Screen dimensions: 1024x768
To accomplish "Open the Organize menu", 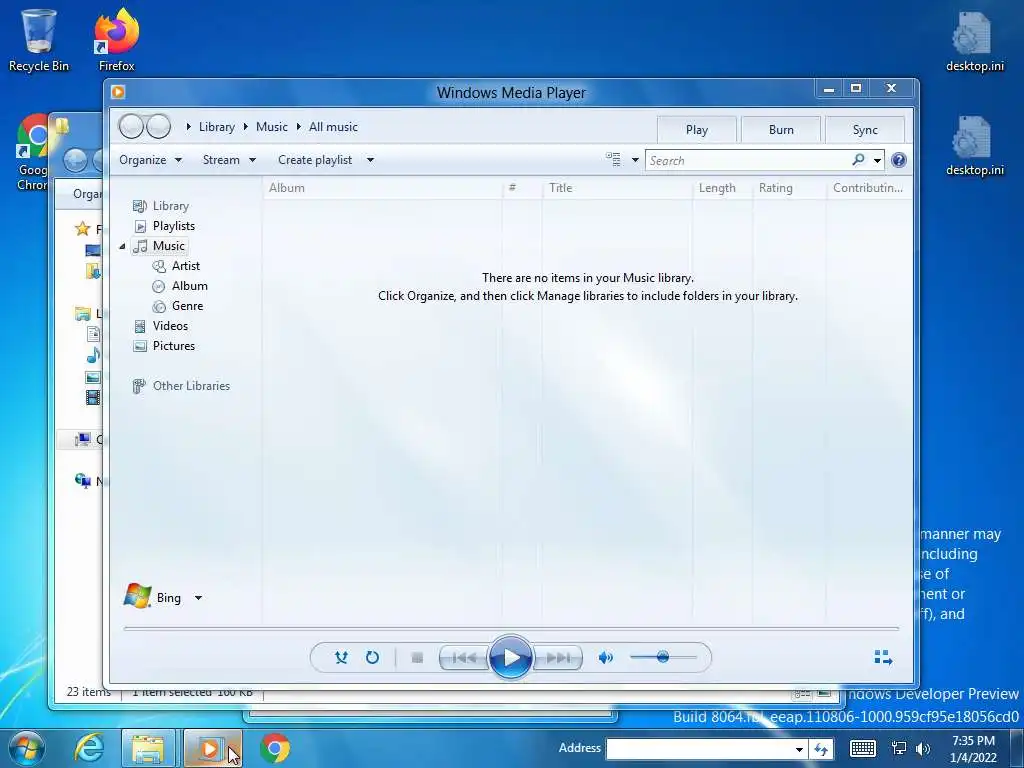I will point(150,160).
